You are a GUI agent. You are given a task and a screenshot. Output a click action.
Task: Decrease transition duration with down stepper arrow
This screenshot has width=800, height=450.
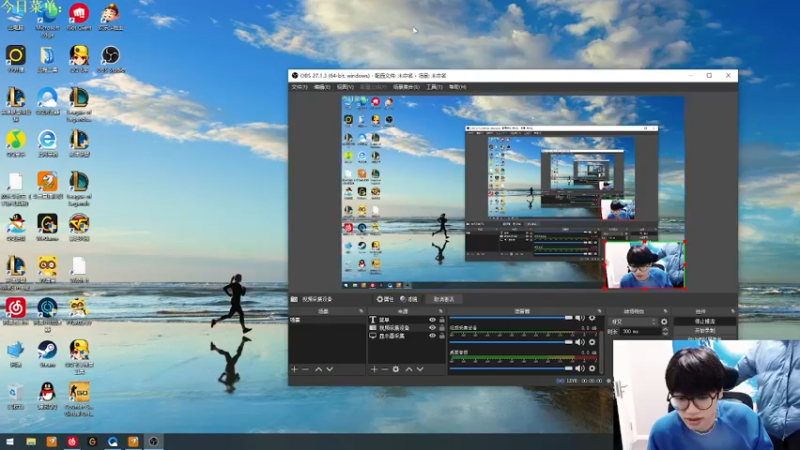pyautogui.click(x=665, y=334)
